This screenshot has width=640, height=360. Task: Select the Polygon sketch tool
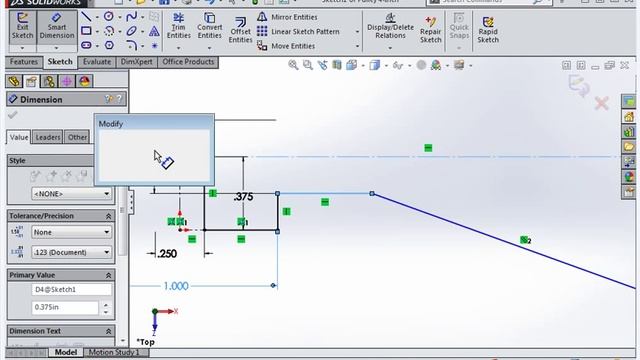point(109,45)
